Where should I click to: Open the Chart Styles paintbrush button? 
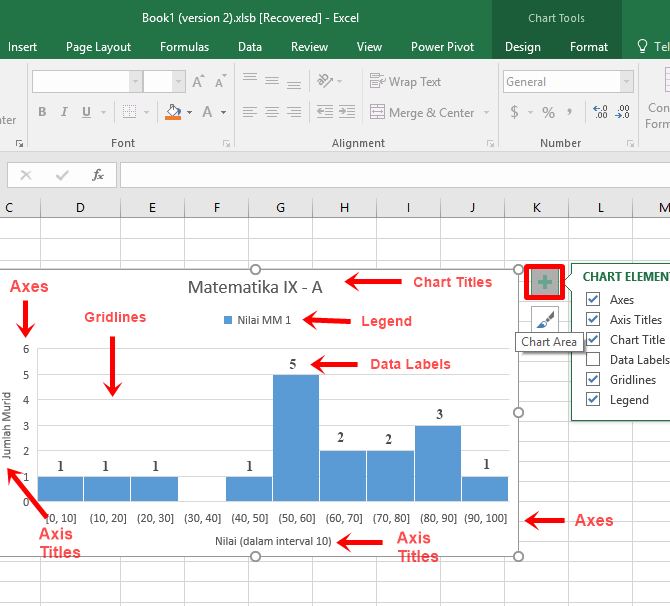[544, 320]
